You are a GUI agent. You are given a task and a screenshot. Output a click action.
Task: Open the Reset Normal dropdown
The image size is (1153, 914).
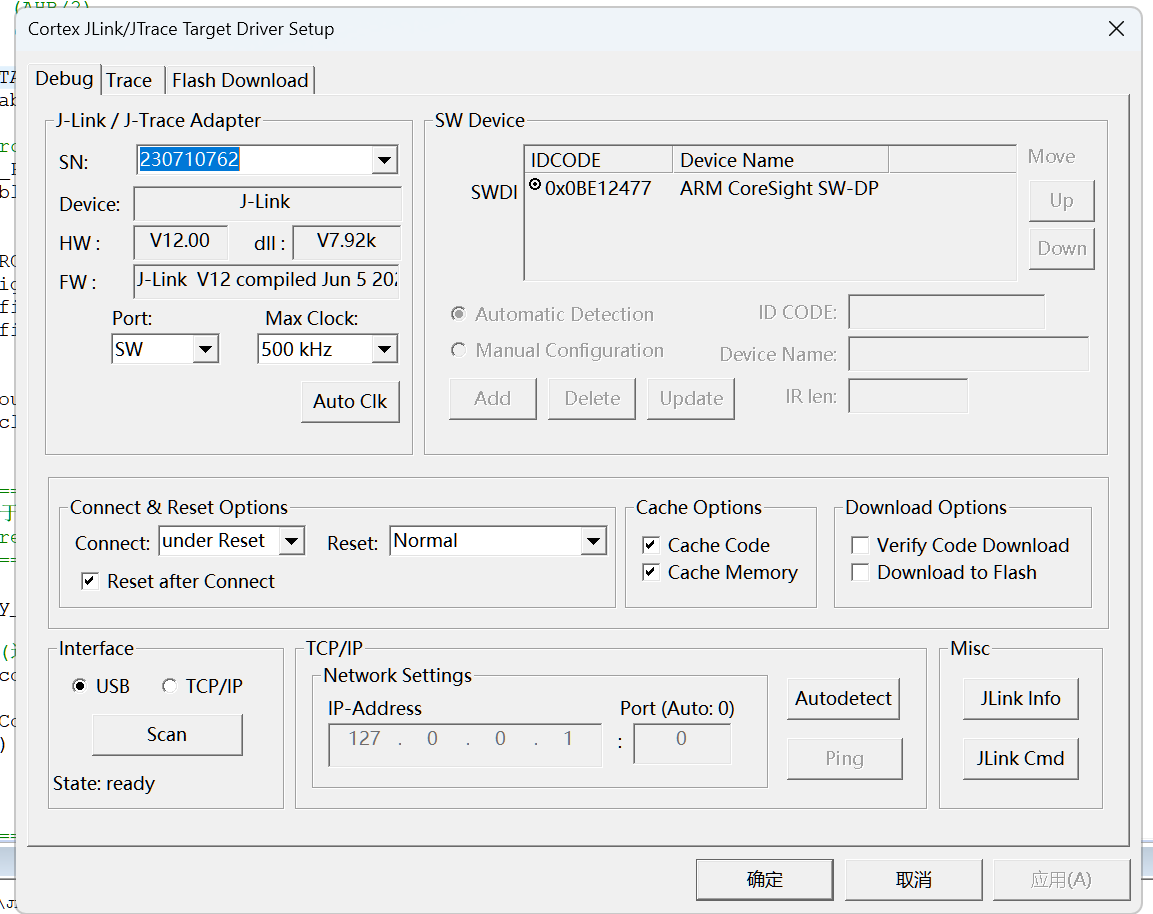[x=593, y=541]
